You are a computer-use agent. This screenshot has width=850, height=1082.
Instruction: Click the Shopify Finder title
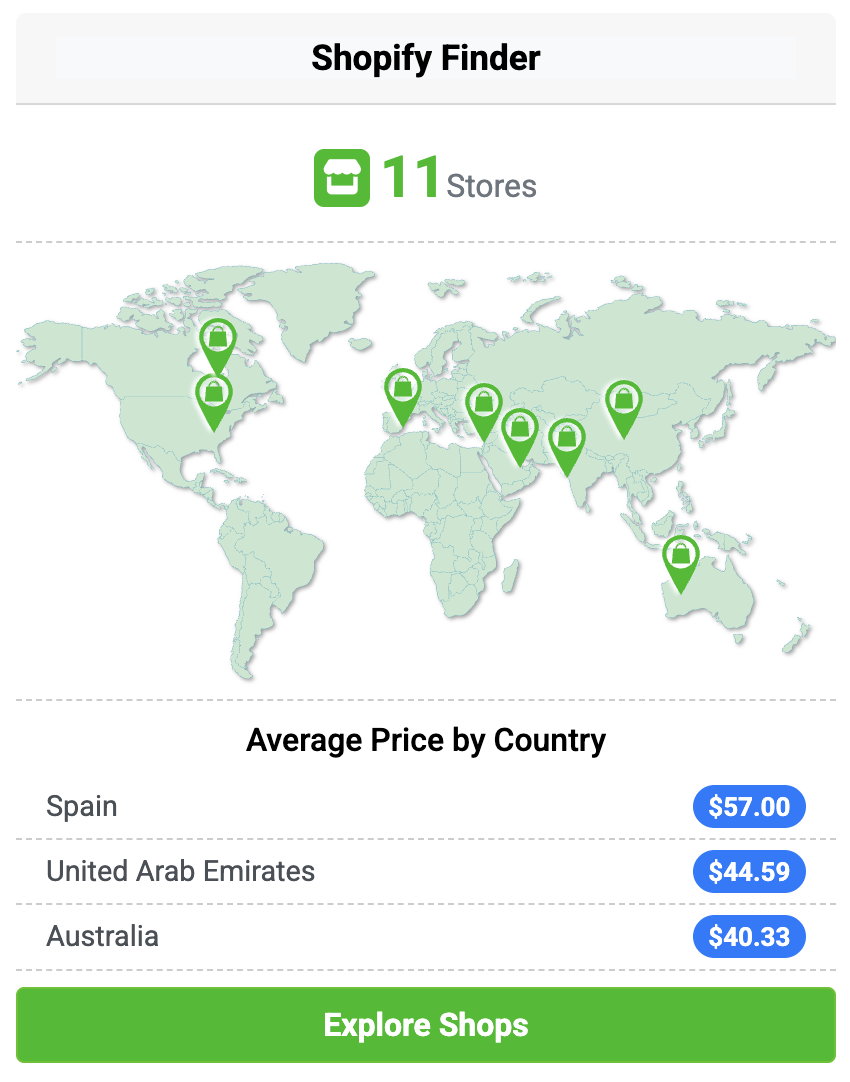[x=425, y=58]
